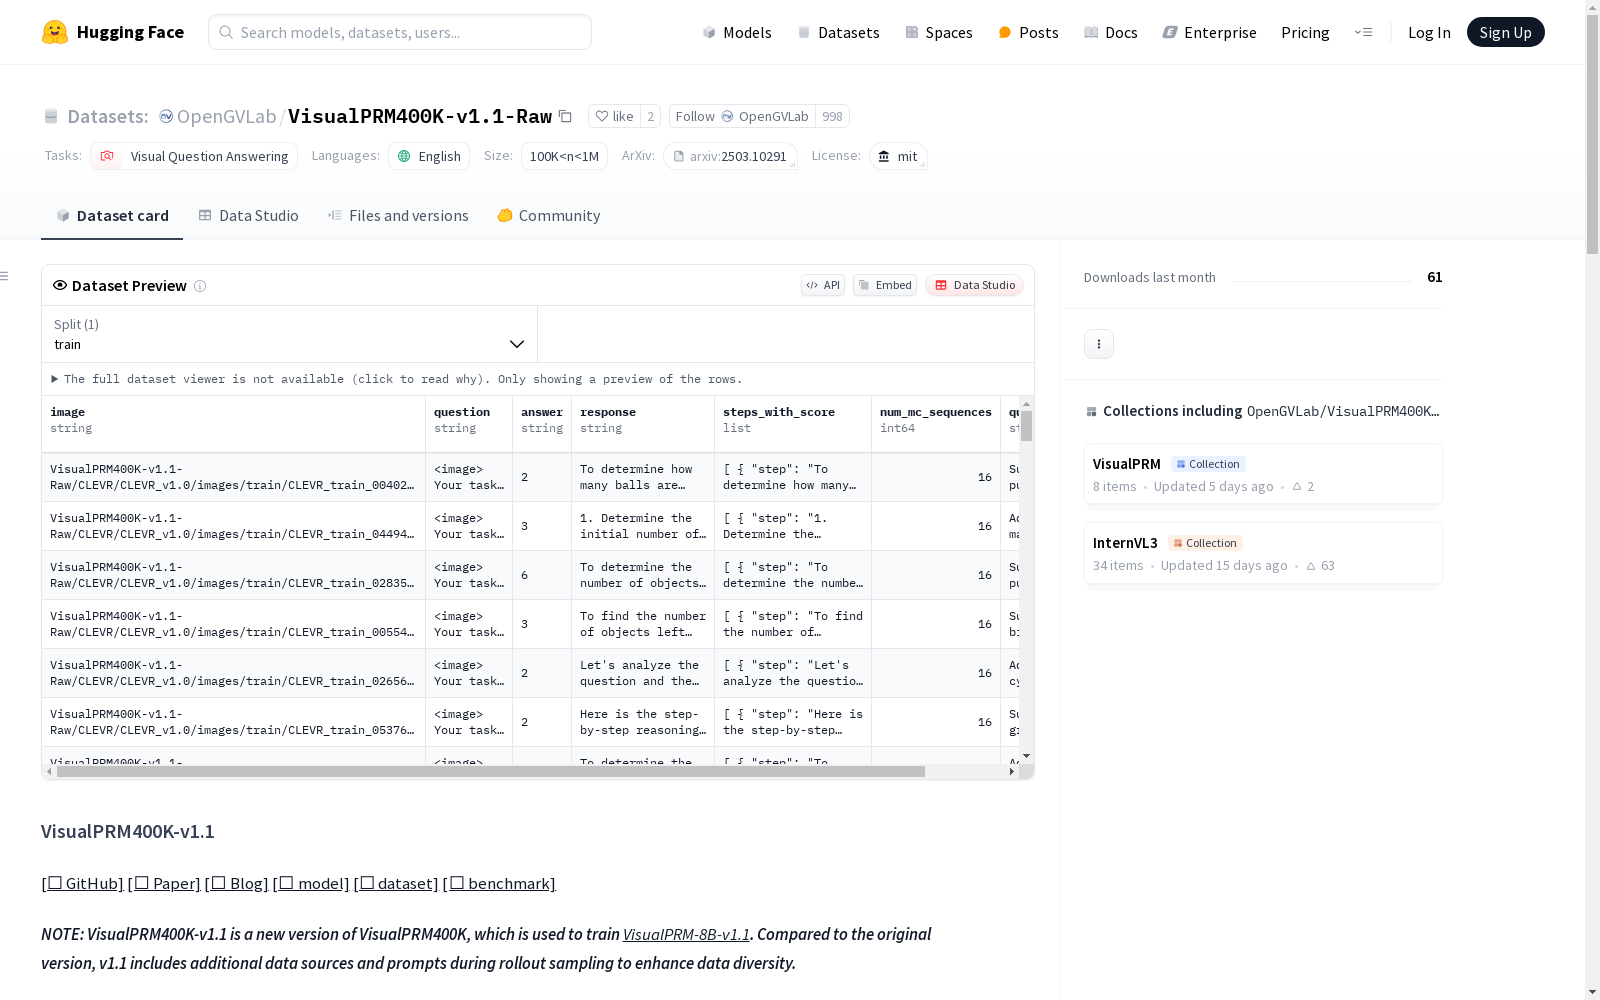This screenshot has width=1600, height=1000.
Task: Open the table of contents sidebar icon
Action: click(x=5, y=276)
